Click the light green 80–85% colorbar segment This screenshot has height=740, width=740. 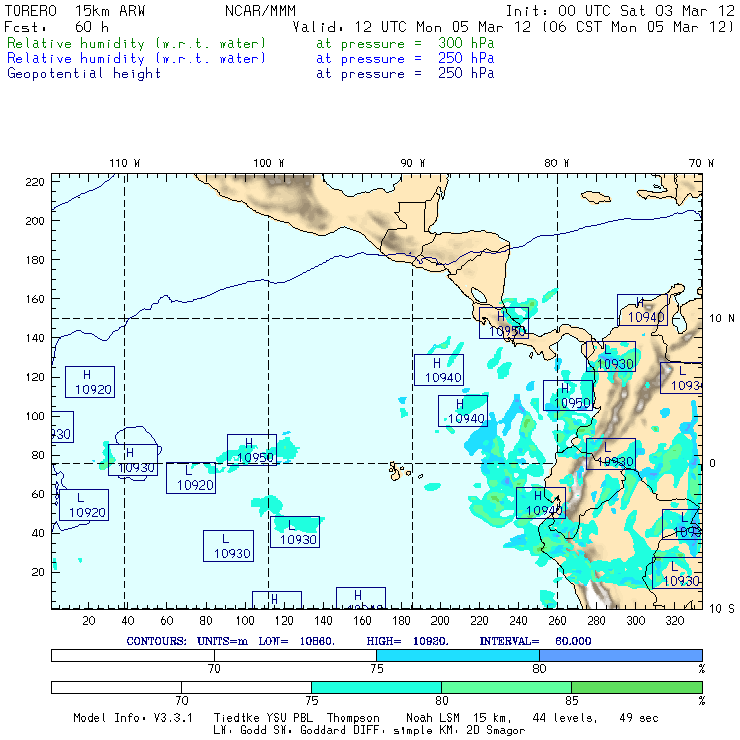tap(506, 688)
